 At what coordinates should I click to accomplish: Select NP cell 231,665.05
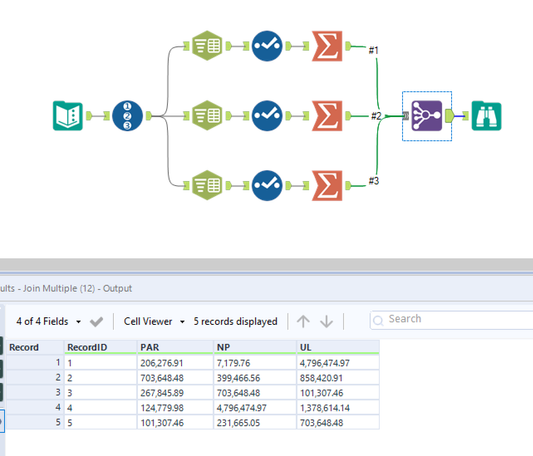tap(255, 423)
